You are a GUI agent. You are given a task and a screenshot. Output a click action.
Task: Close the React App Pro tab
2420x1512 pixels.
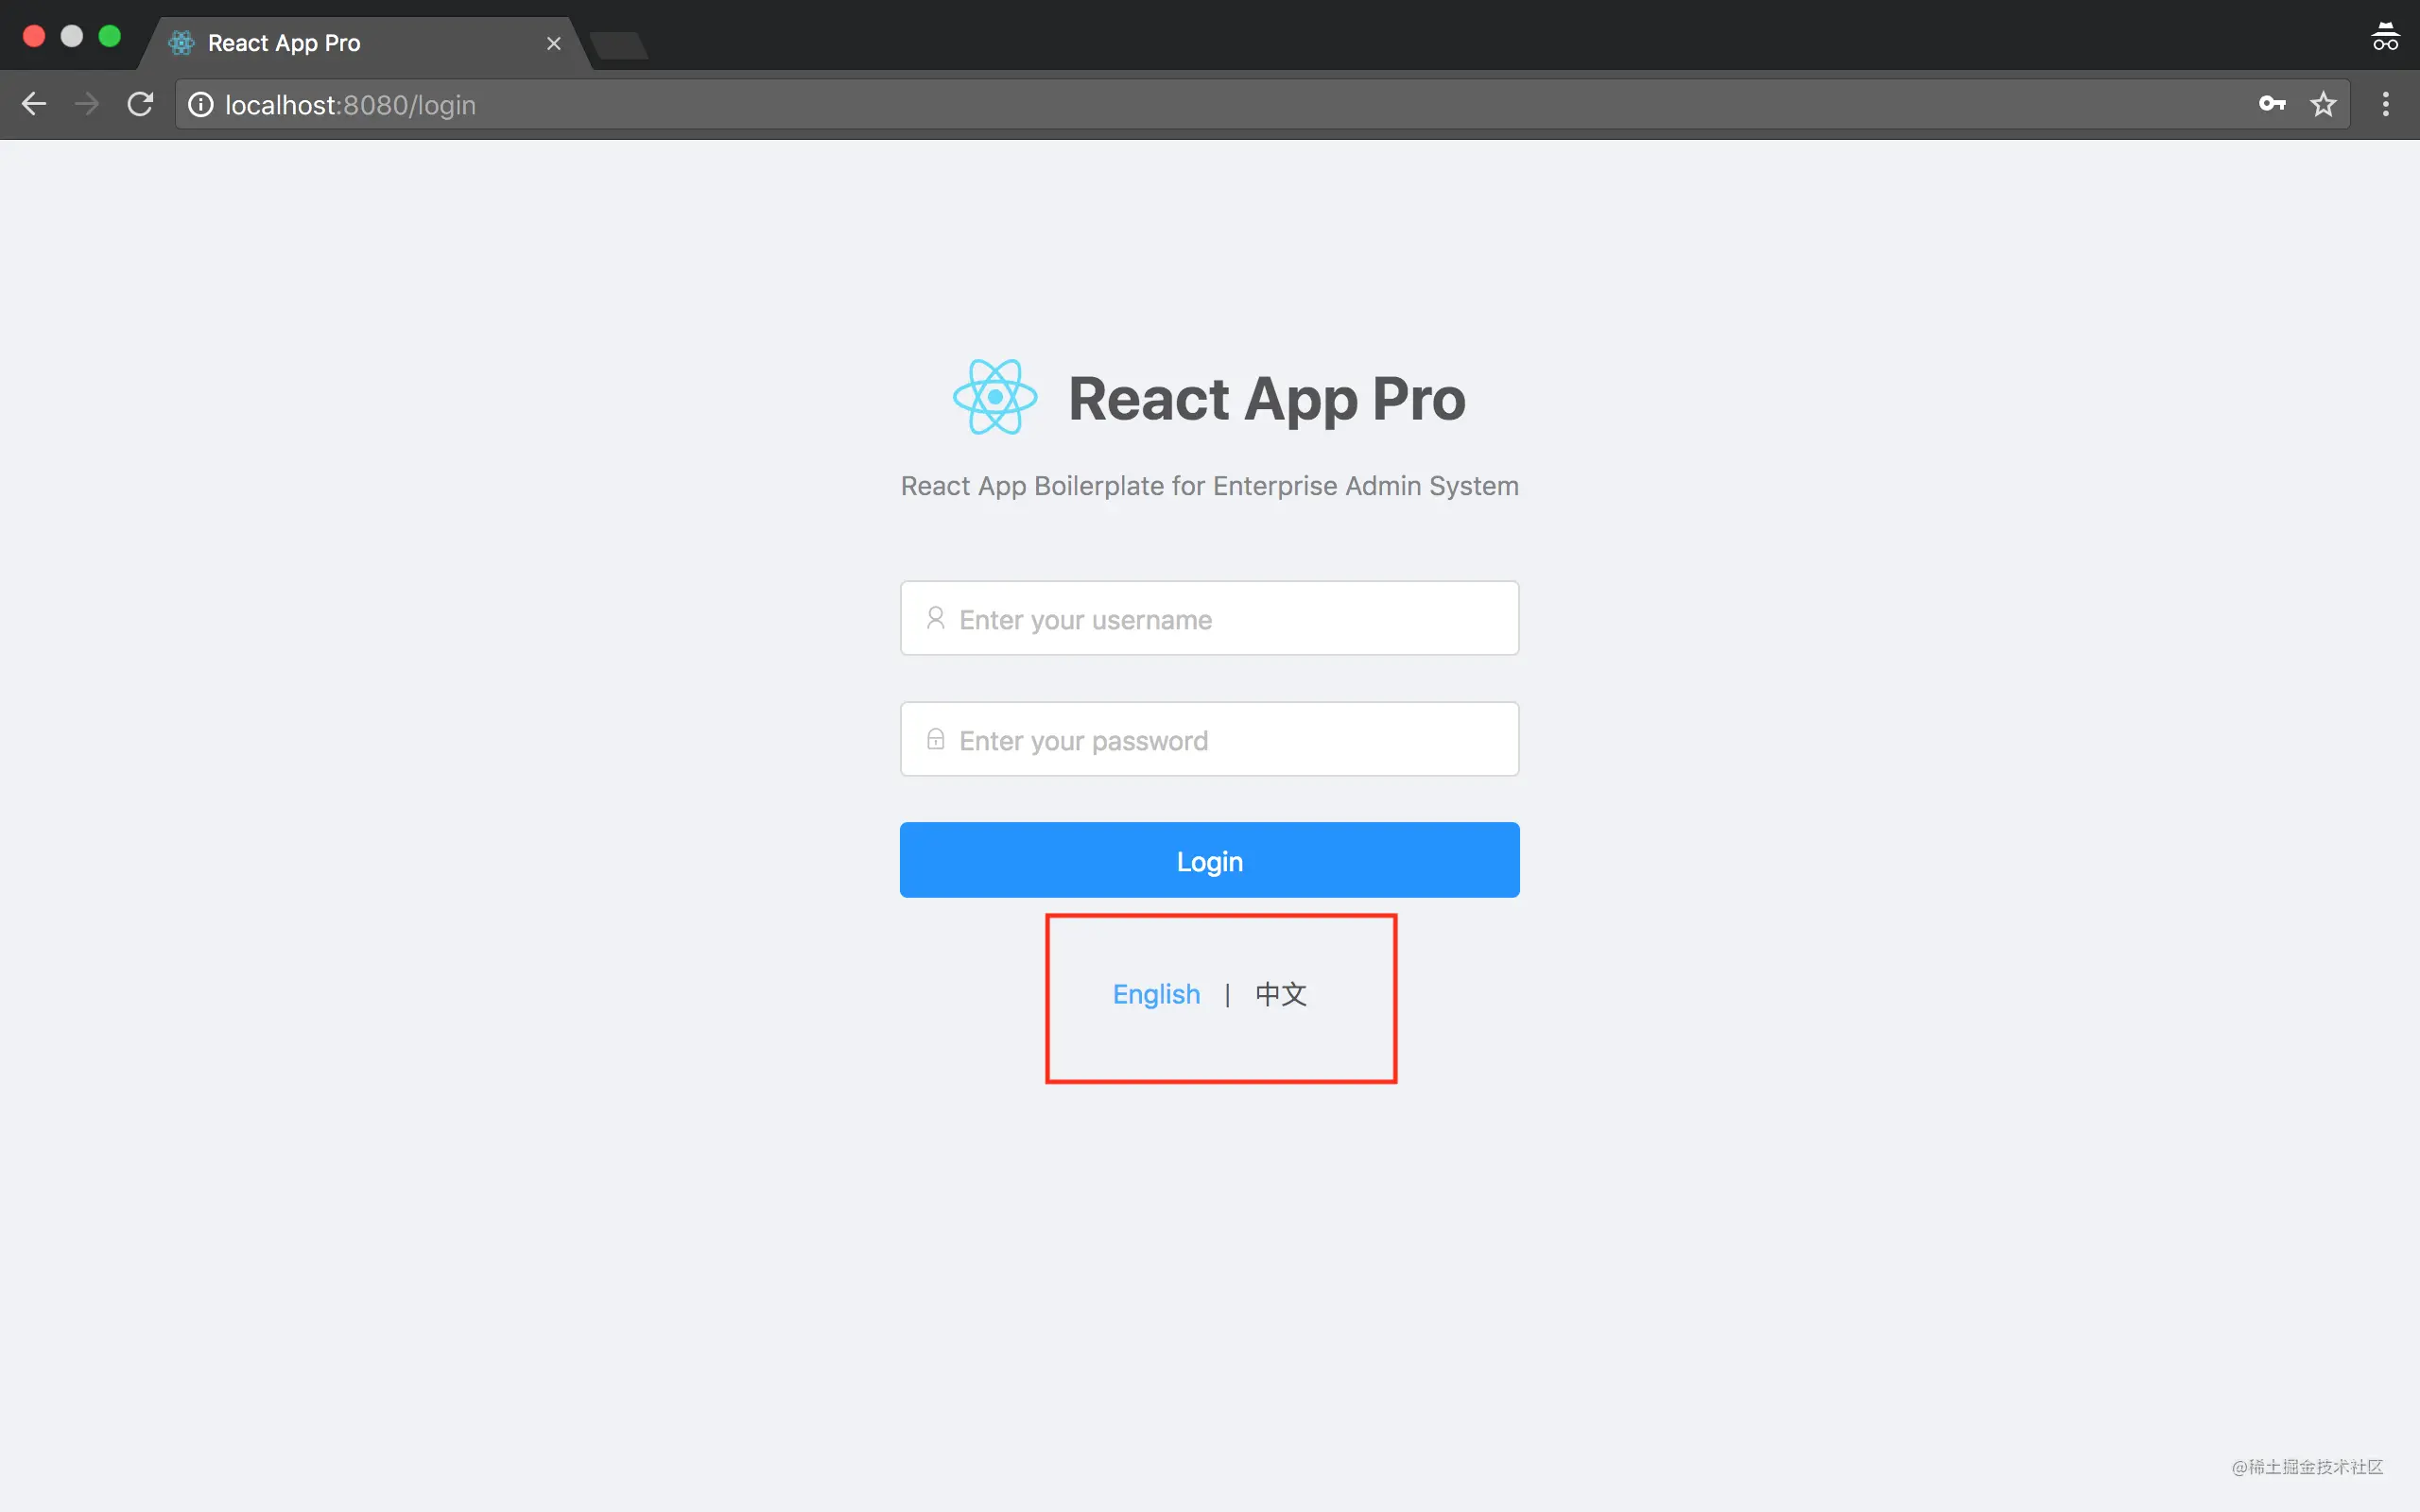(x=553, y=43)
